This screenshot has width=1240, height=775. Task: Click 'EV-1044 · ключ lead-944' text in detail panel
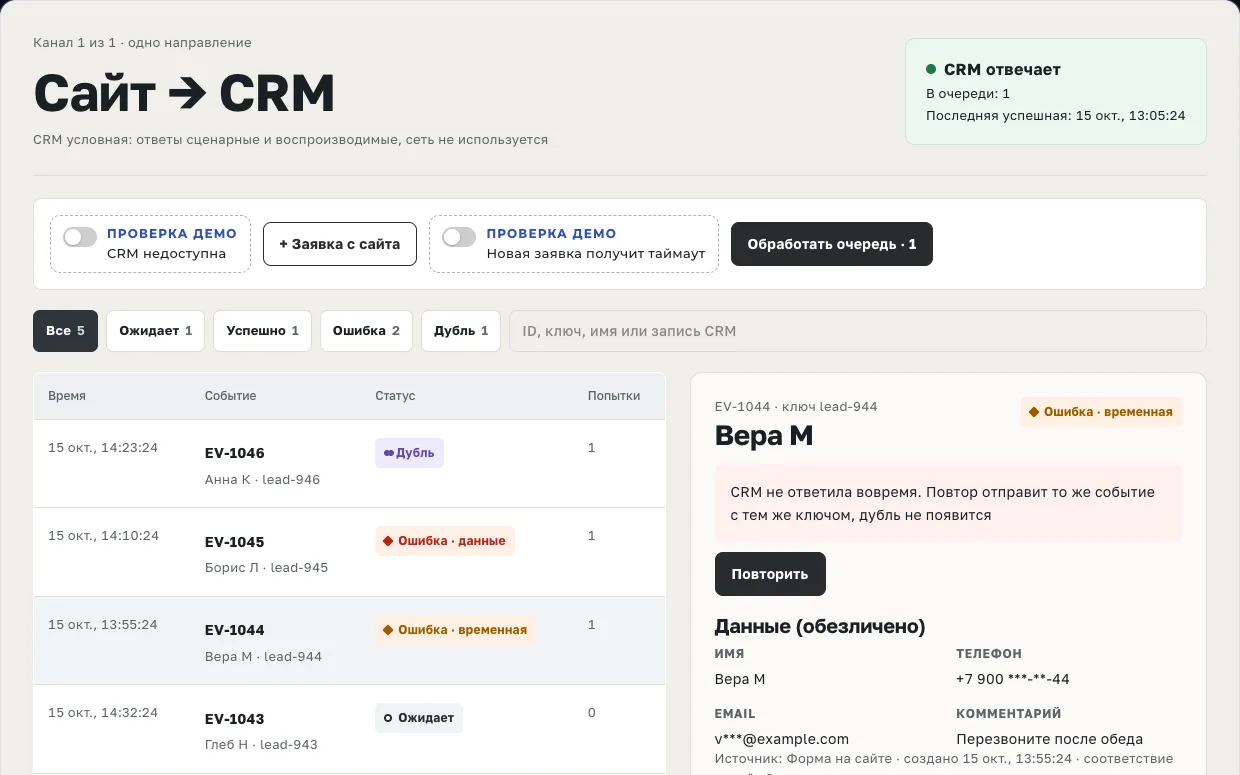tap(796, 407)
